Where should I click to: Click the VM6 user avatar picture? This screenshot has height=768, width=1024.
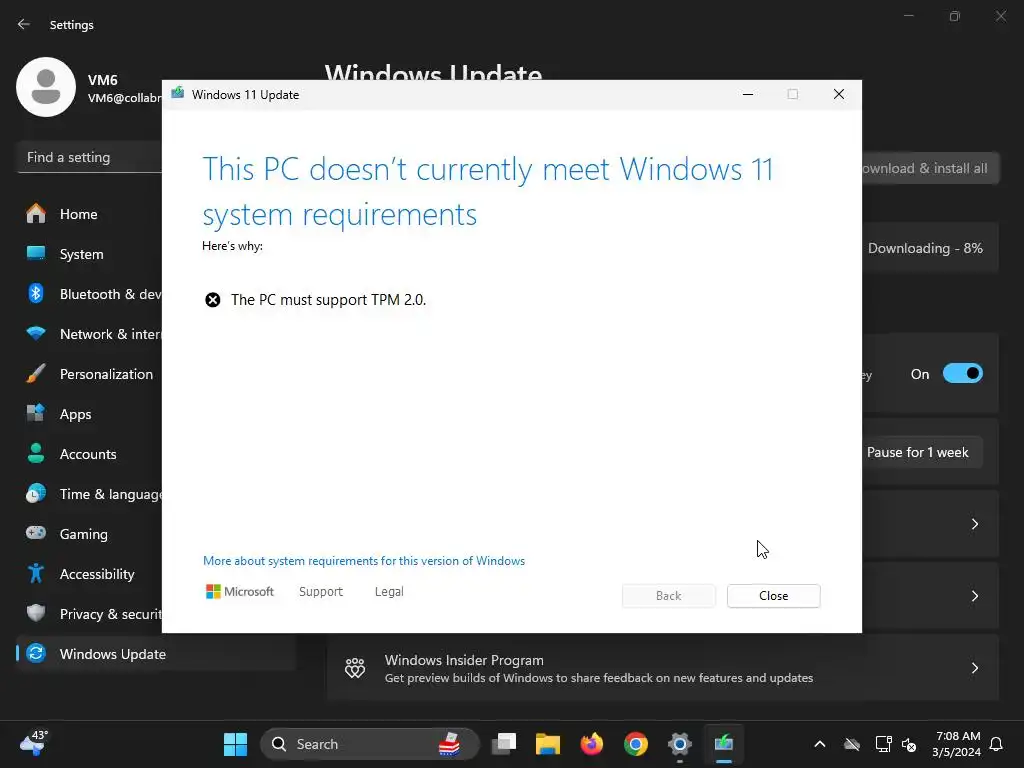46,87
